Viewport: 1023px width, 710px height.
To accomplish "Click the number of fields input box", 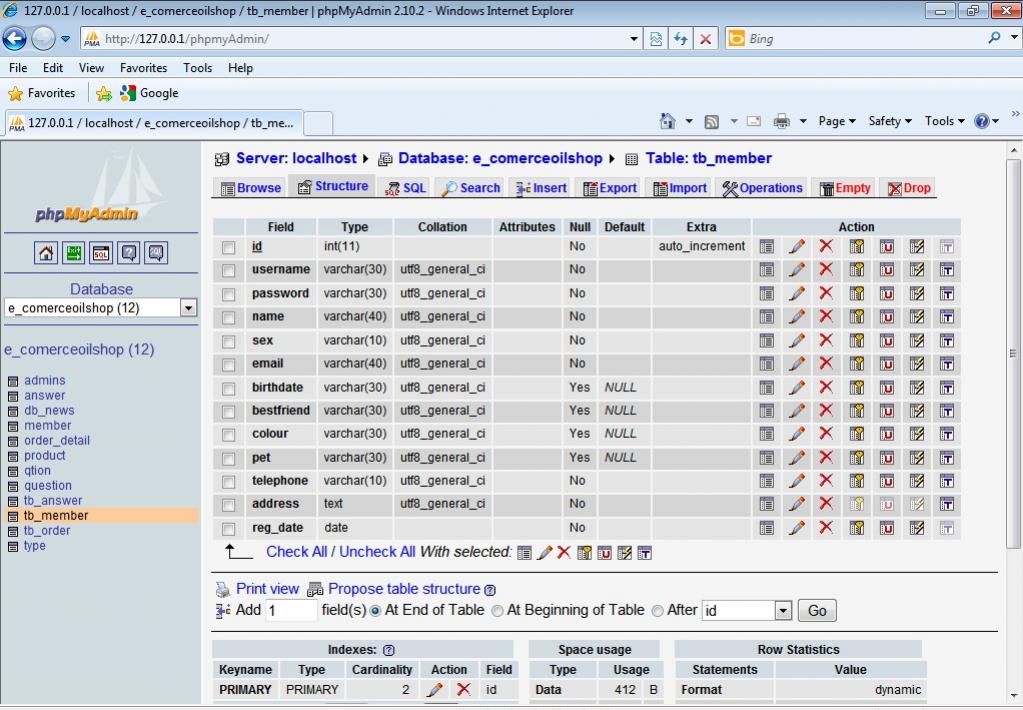I will [291, 611].
